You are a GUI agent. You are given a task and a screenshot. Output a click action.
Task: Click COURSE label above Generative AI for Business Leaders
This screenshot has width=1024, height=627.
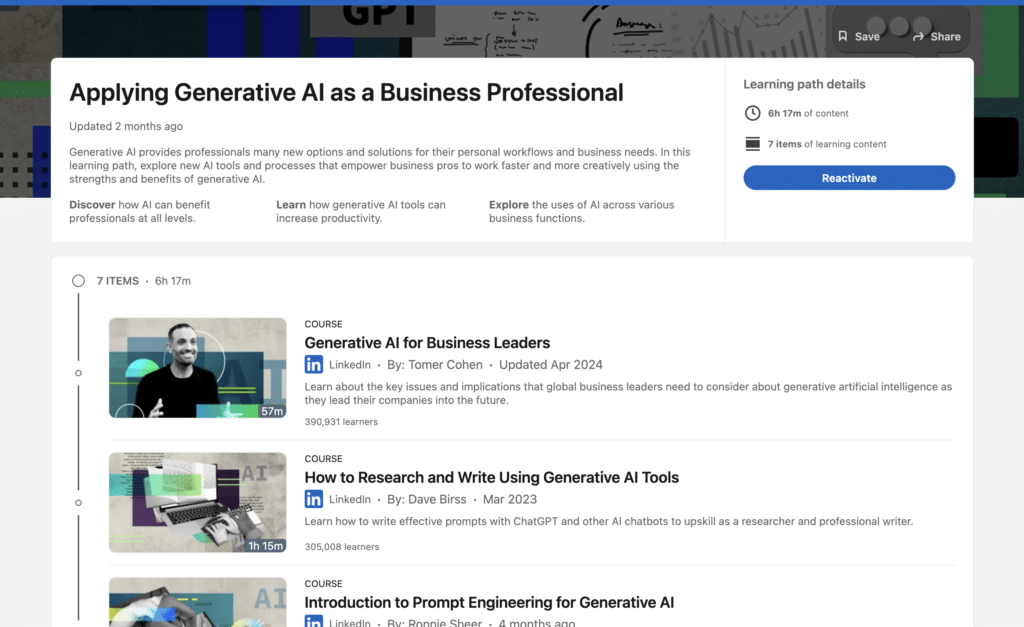(323, 324)
